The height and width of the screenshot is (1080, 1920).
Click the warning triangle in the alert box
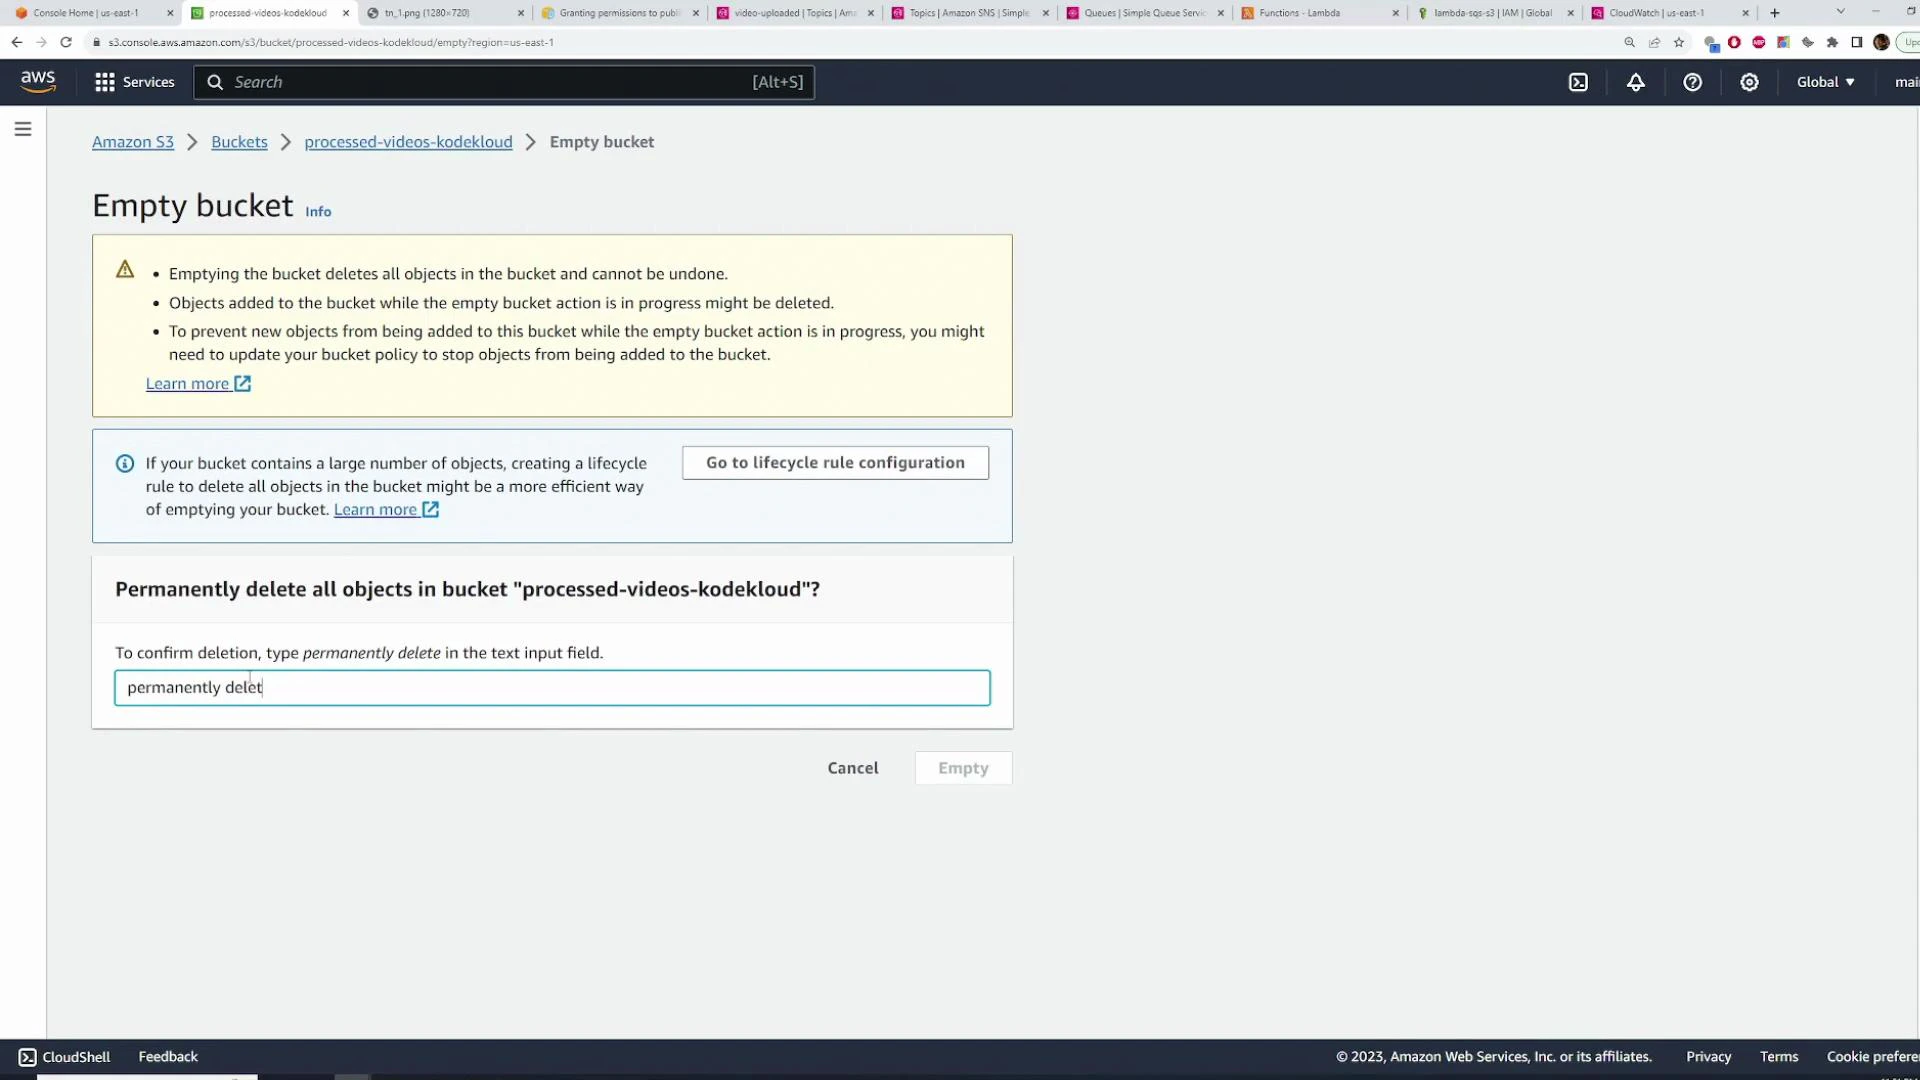(x=124, y=268)
